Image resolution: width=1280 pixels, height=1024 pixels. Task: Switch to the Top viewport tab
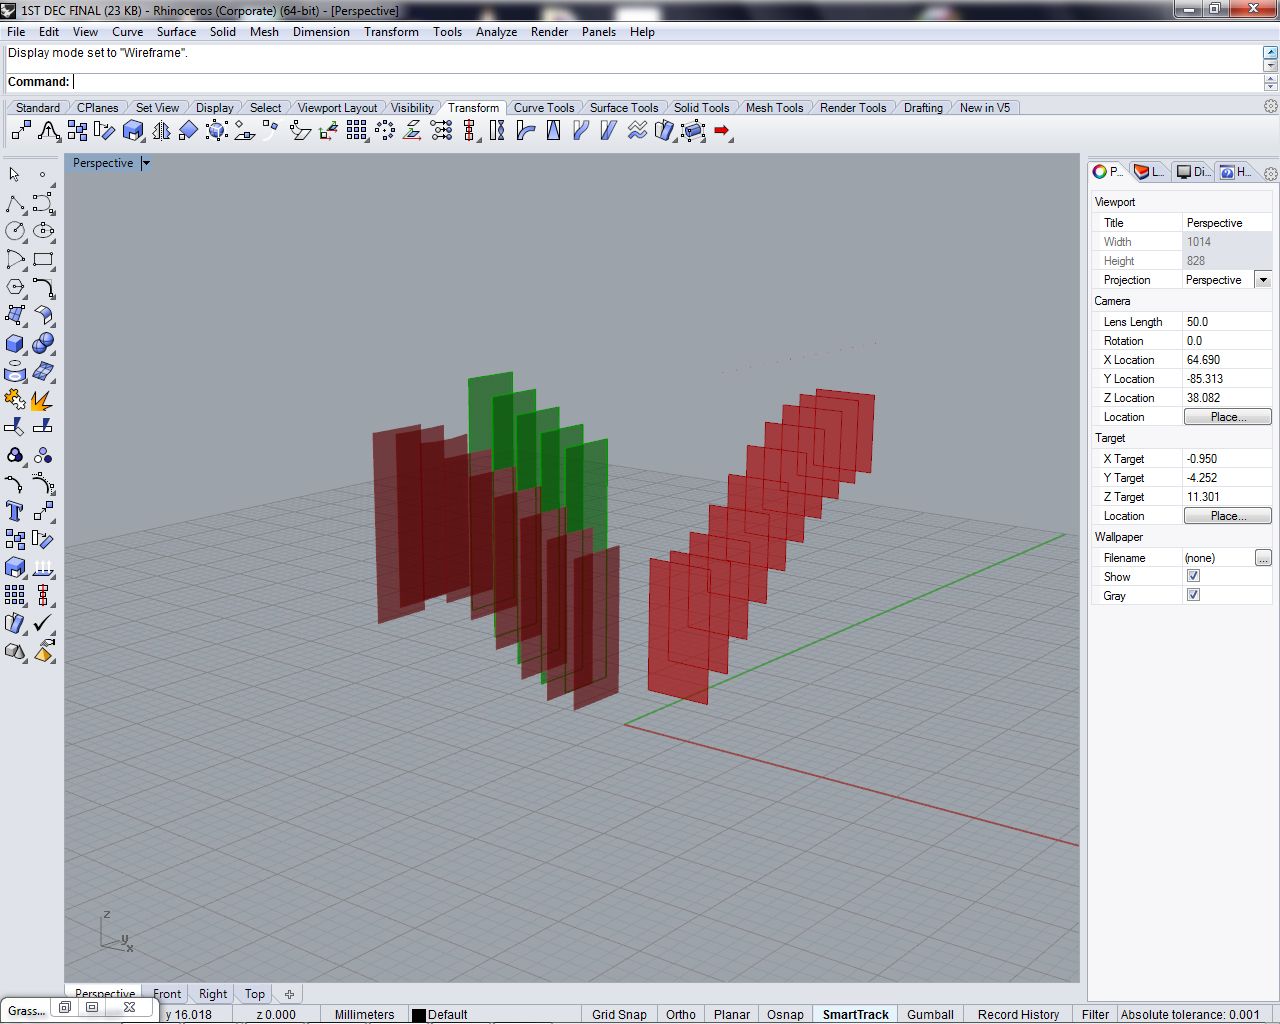click(253, 993)
